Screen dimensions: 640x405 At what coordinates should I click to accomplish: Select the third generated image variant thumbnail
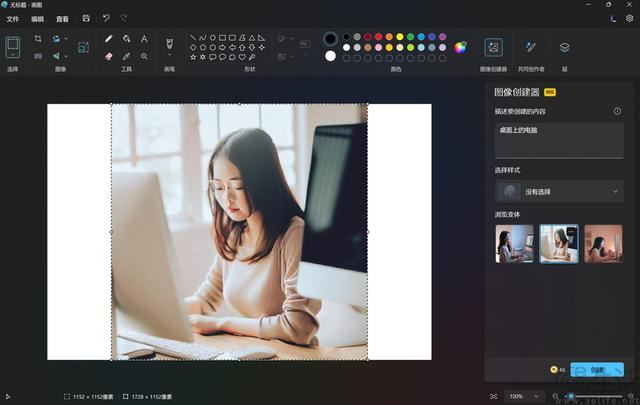[603, 243]
